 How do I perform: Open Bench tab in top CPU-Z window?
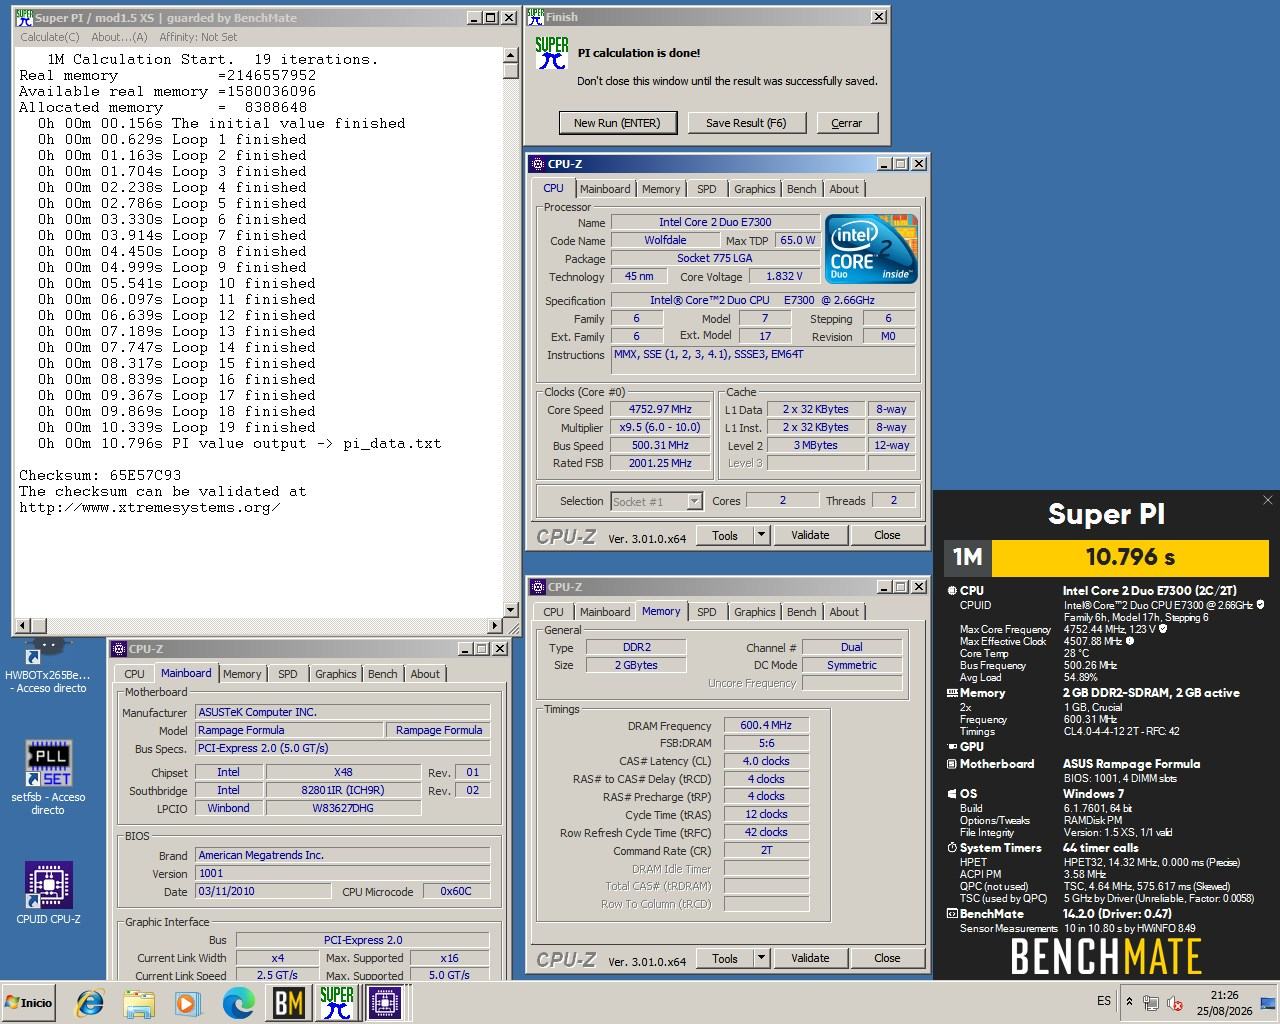801,189
